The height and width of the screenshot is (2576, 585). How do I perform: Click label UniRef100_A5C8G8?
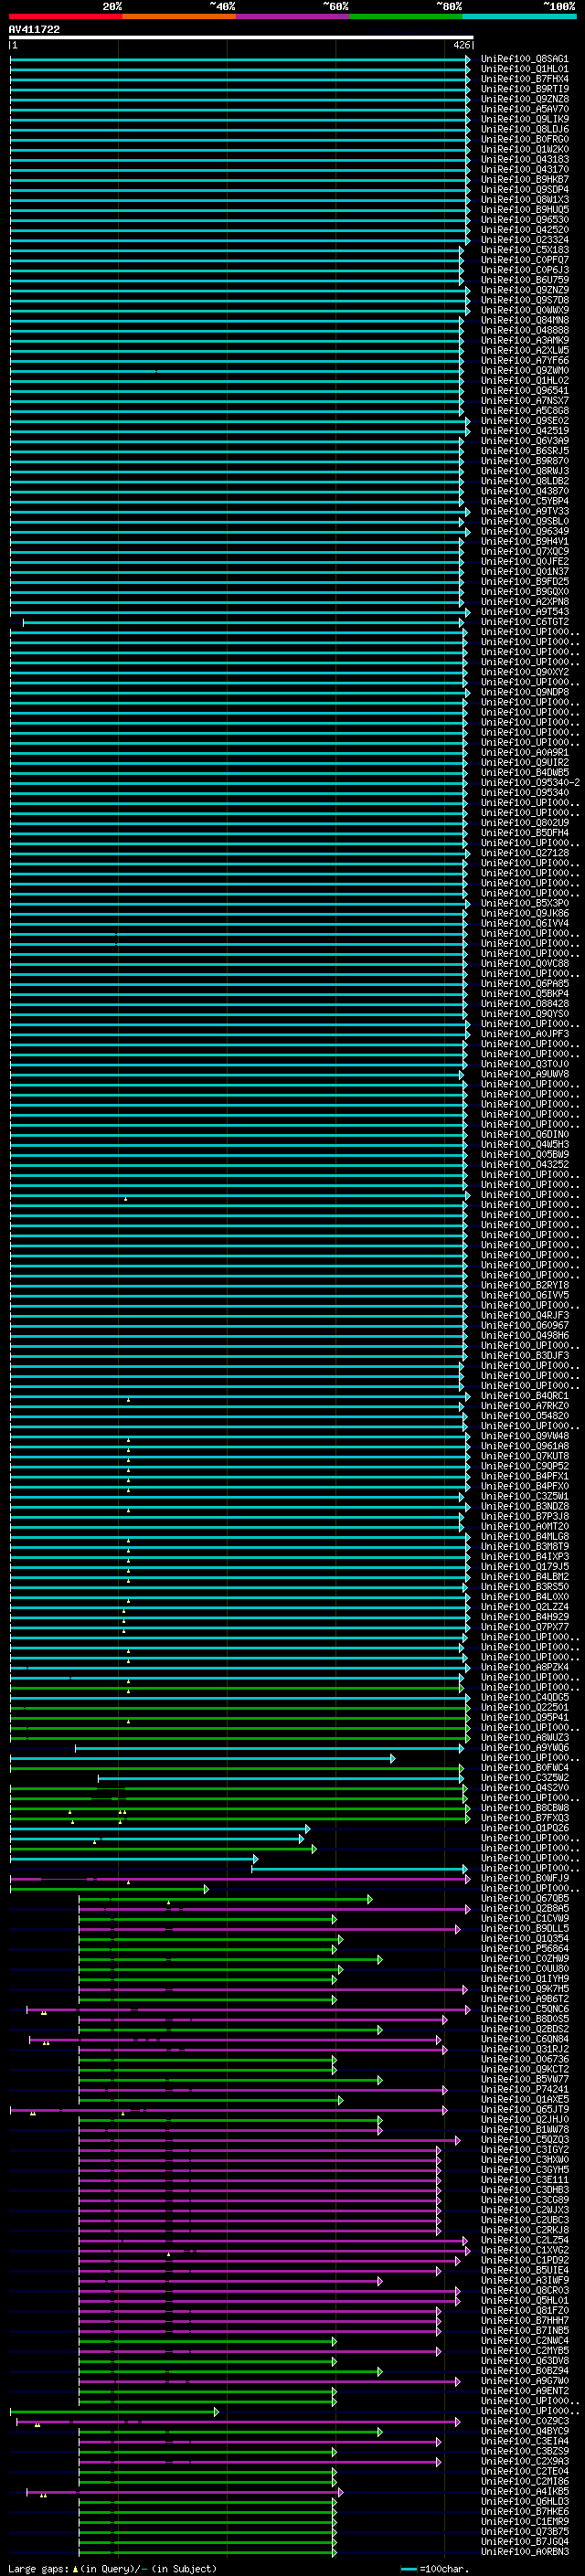point(524,411)
